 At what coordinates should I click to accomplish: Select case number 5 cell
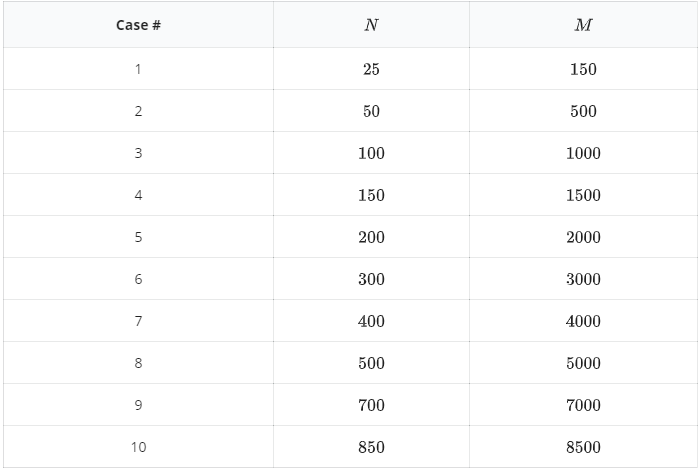click(138, 237)
